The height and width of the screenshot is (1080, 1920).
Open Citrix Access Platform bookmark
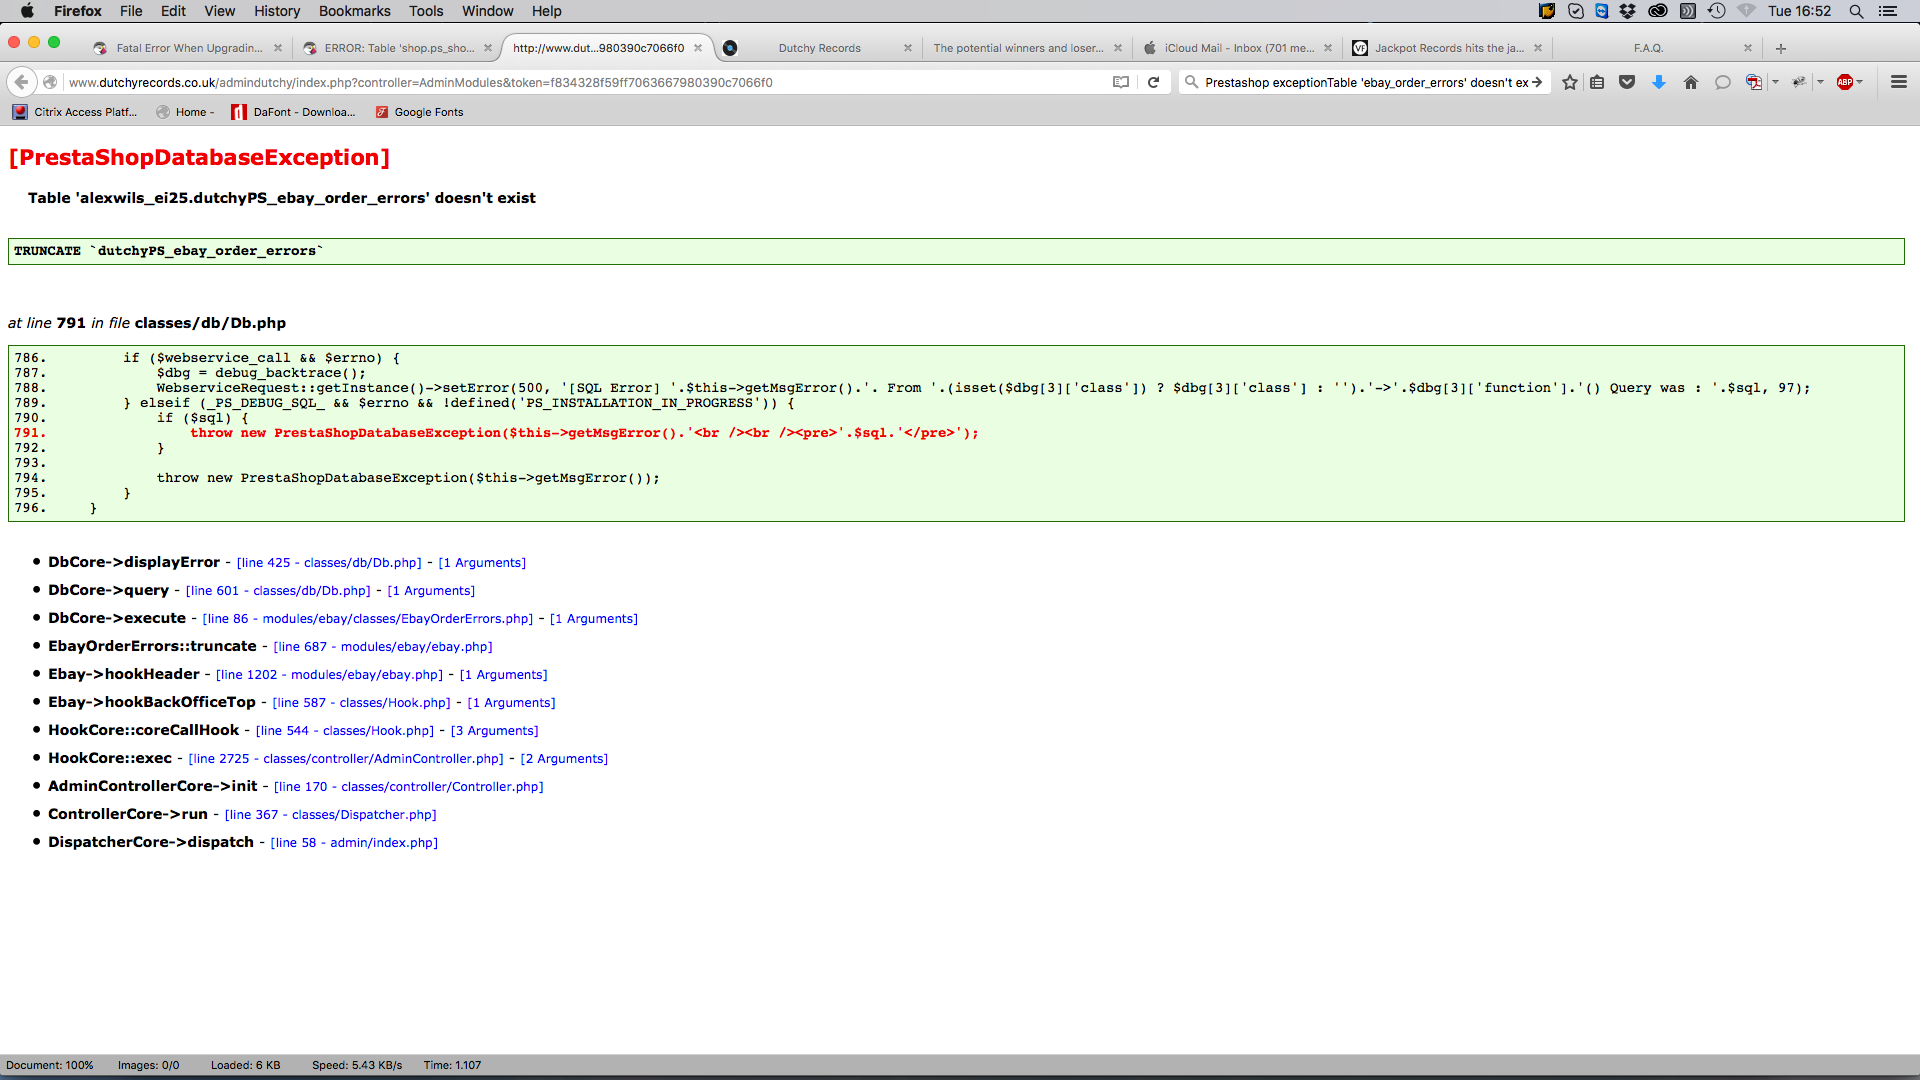tap(75, 112)
